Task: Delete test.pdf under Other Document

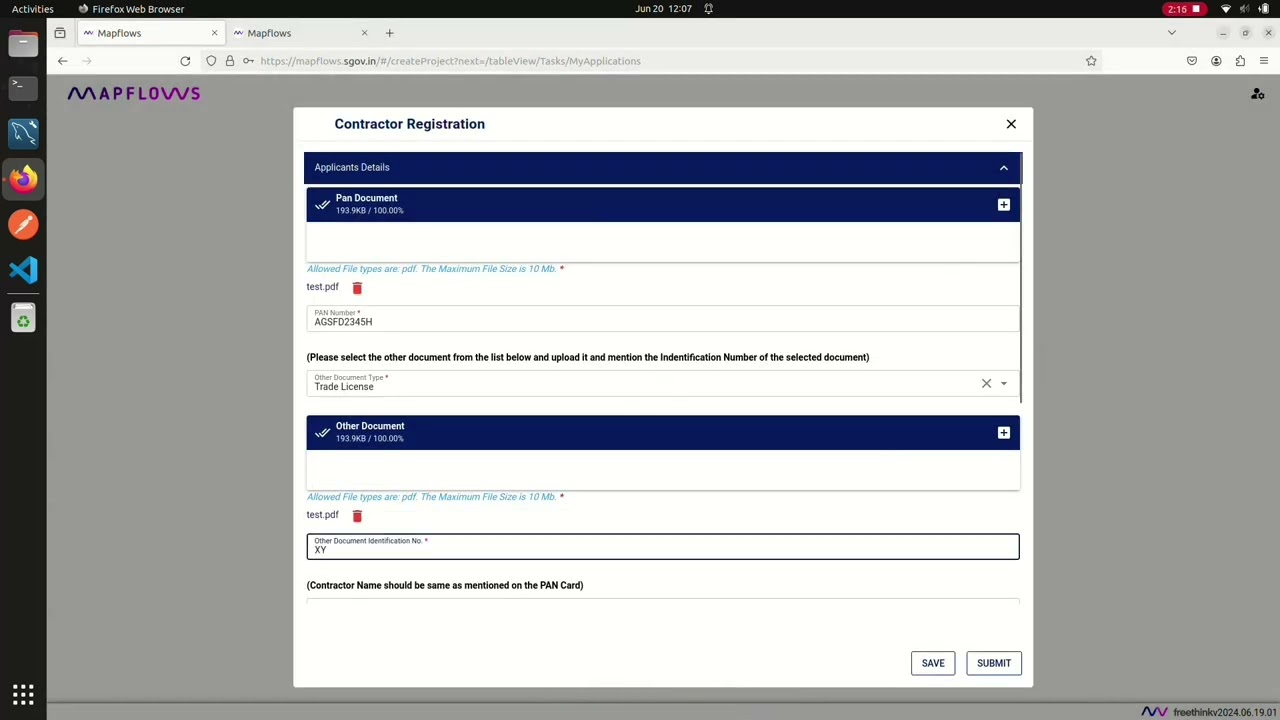Action: point(357,516)
